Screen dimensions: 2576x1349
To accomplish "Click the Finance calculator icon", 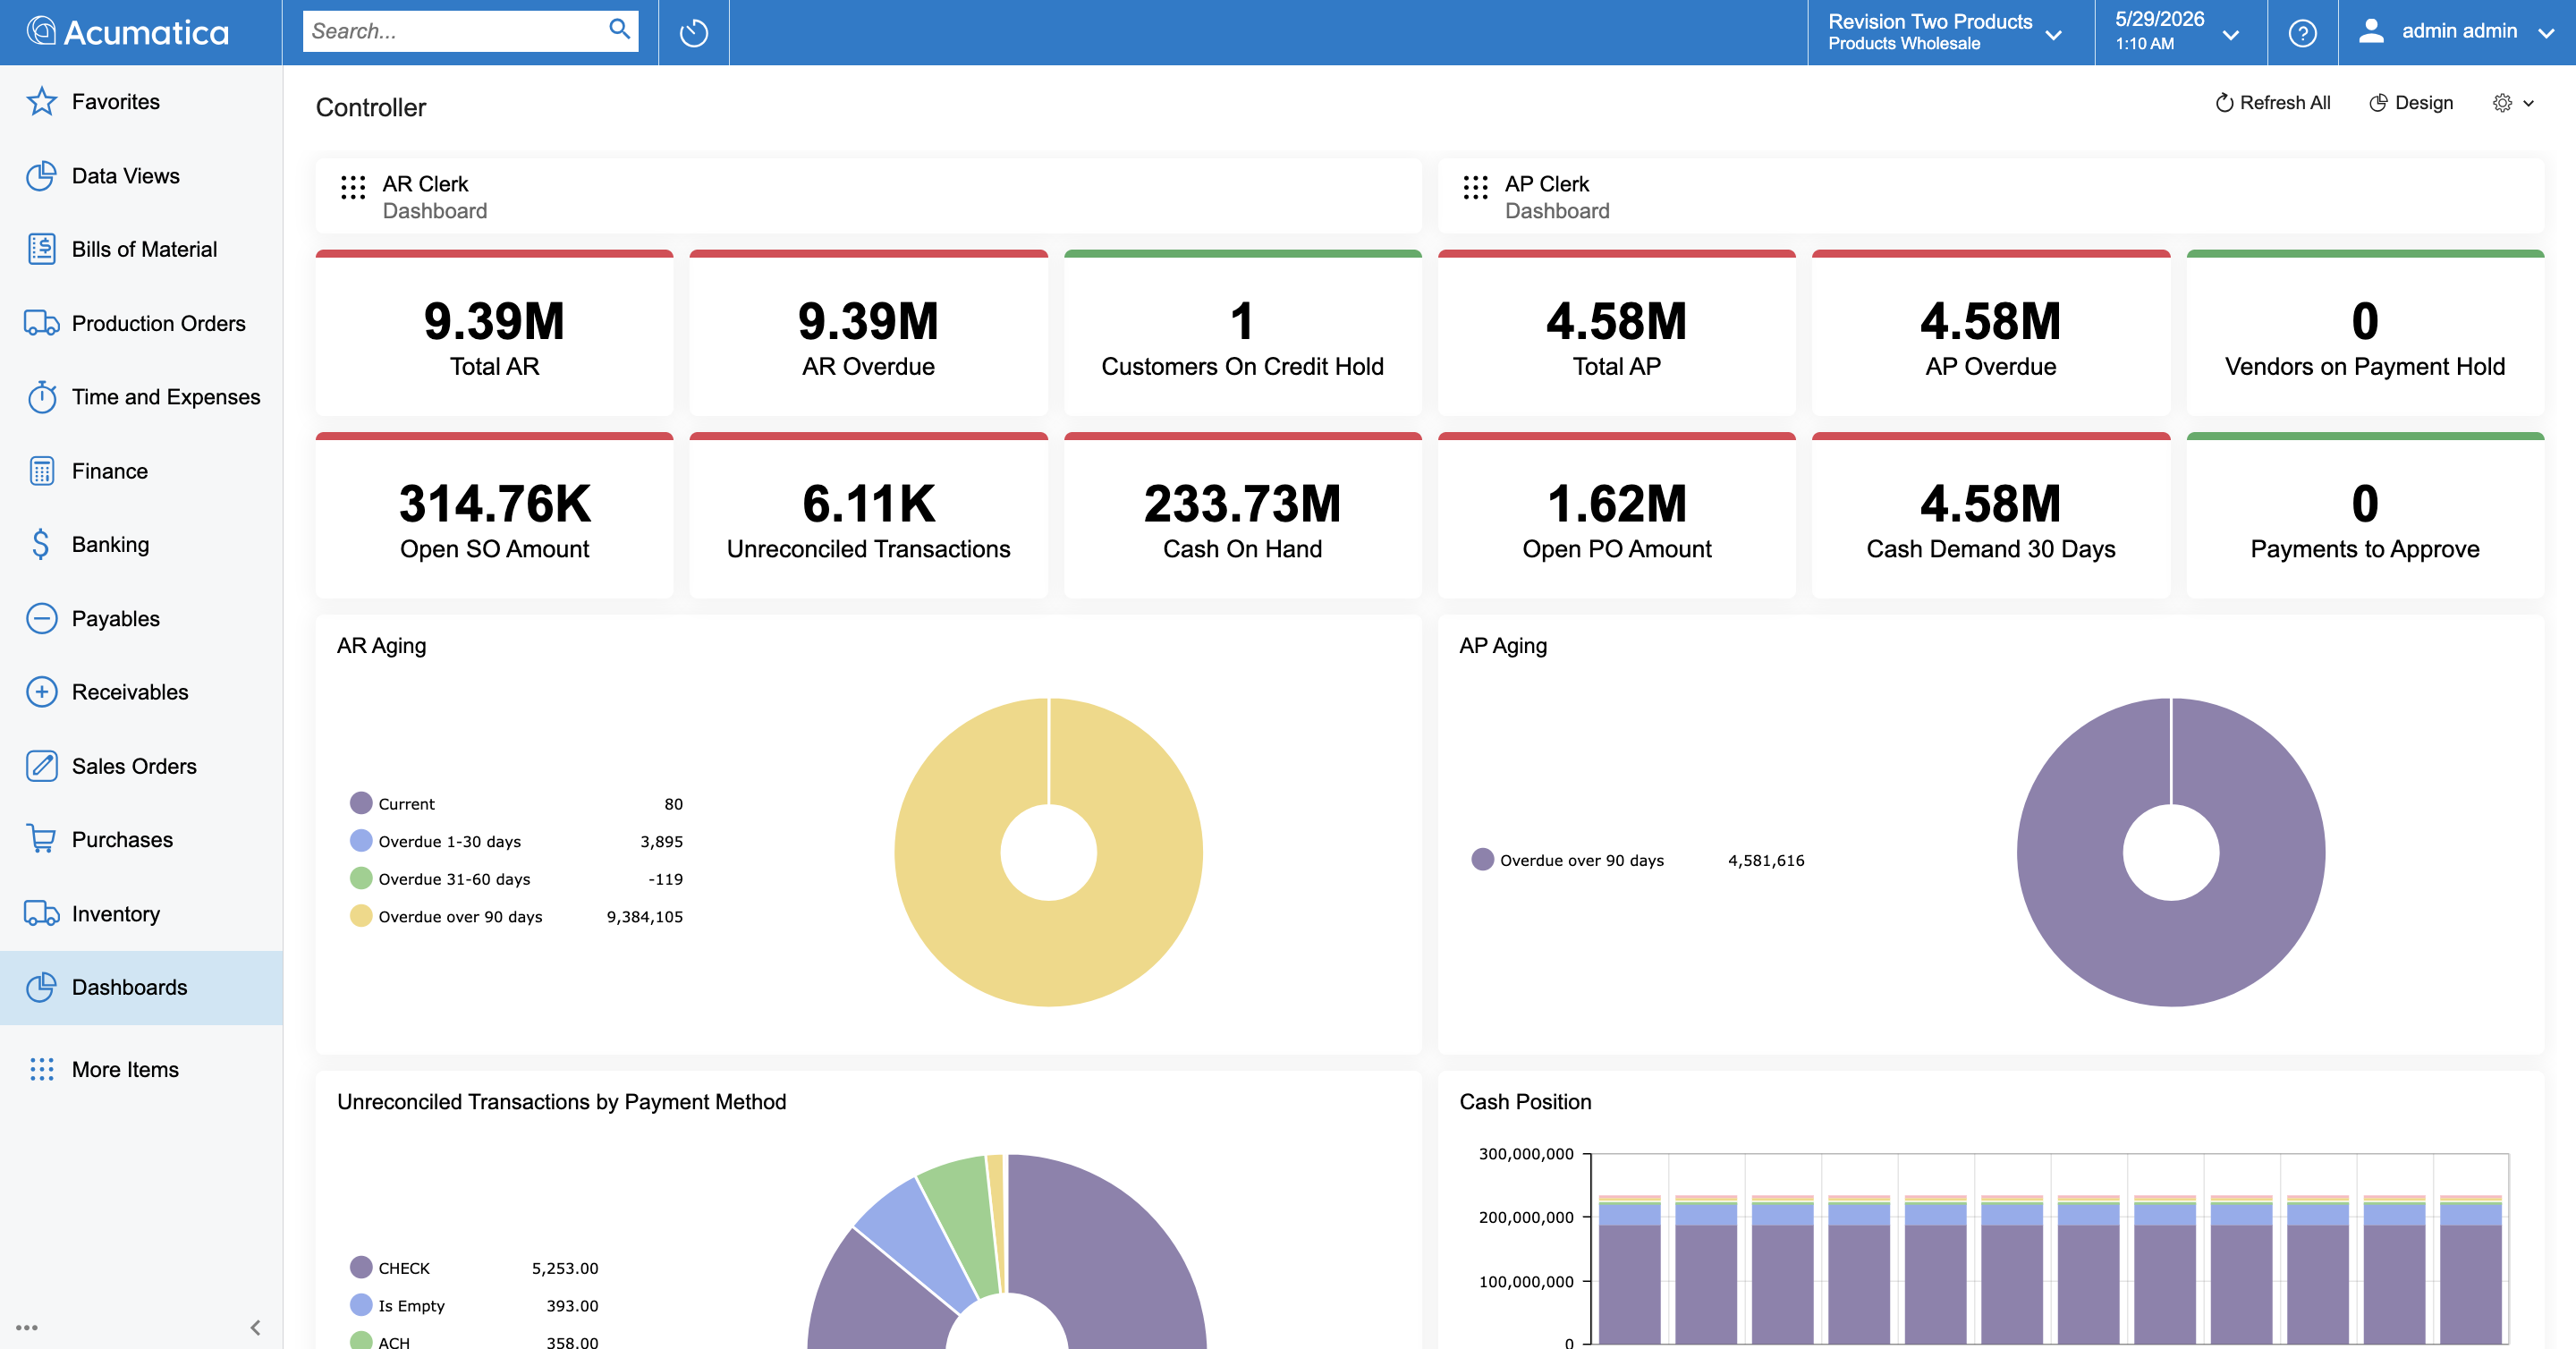I will point(41,471).
